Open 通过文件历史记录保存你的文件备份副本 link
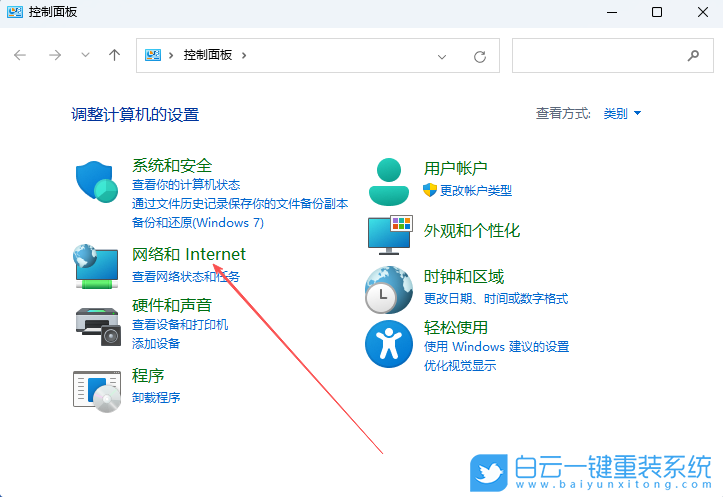Image resolution: width=723 pixels, height=497 pixels. (x=240, y=203)
